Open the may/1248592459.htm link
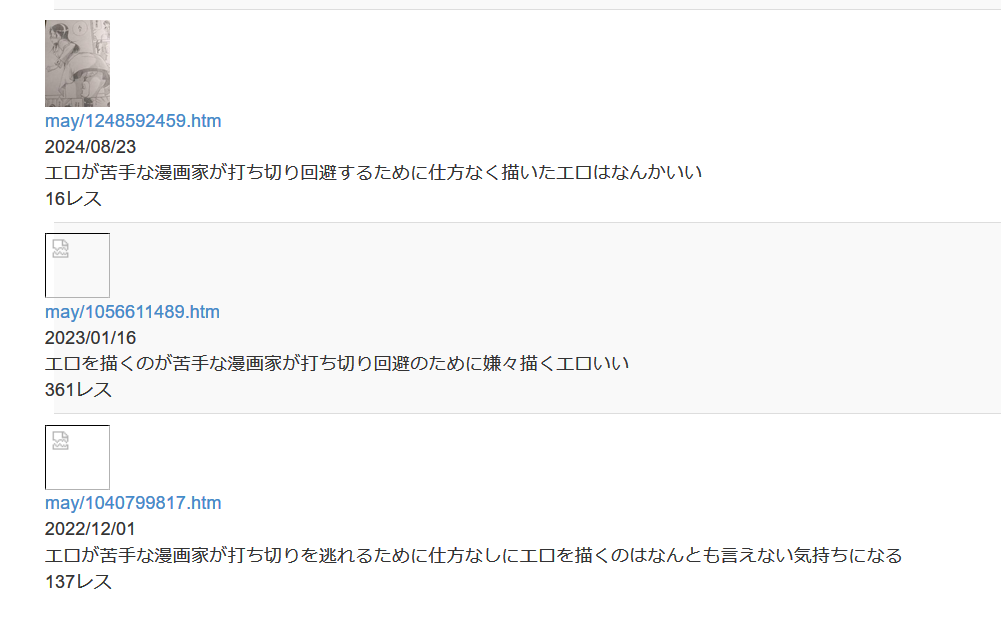Screen dimensions: 1001x636 [x=133, y=121]
